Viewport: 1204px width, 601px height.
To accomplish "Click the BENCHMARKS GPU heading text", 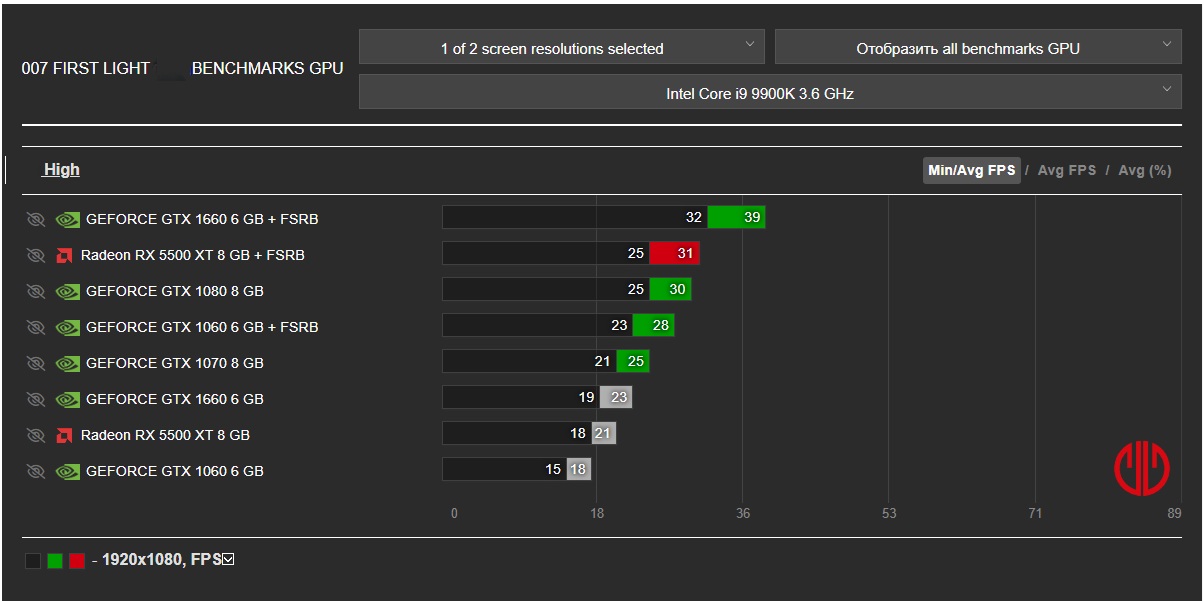I will coord(267,69).
